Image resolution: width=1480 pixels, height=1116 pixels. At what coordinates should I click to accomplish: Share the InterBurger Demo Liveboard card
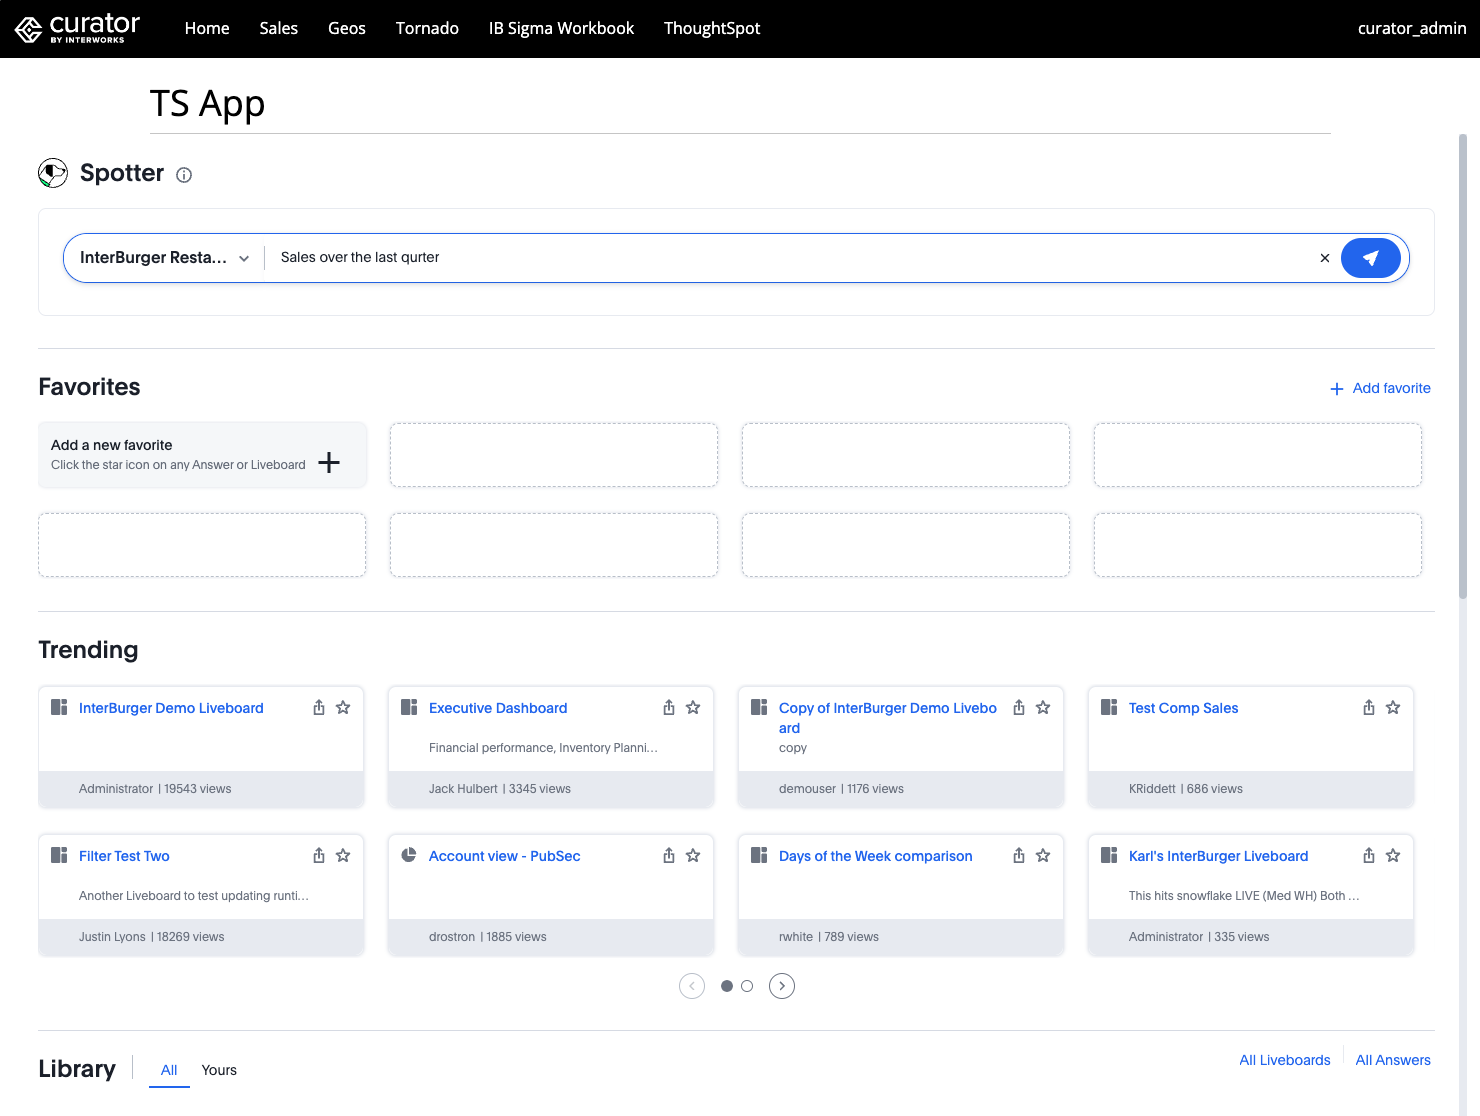click(x=319, y=708)
